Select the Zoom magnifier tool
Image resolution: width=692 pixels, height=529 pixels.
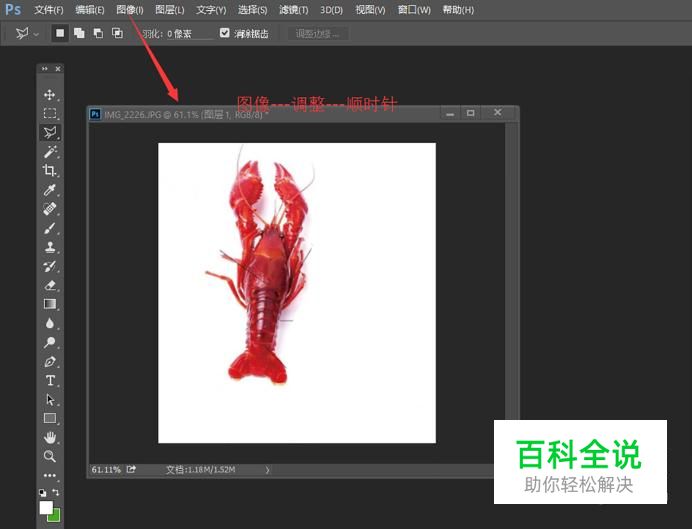click(x=50, y=456)
